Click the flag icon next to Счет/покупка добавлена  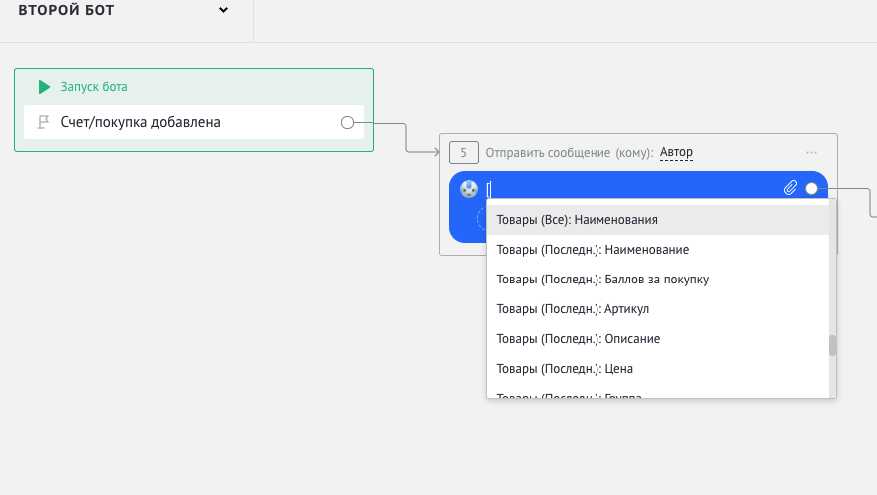click(x=43, y=122)
